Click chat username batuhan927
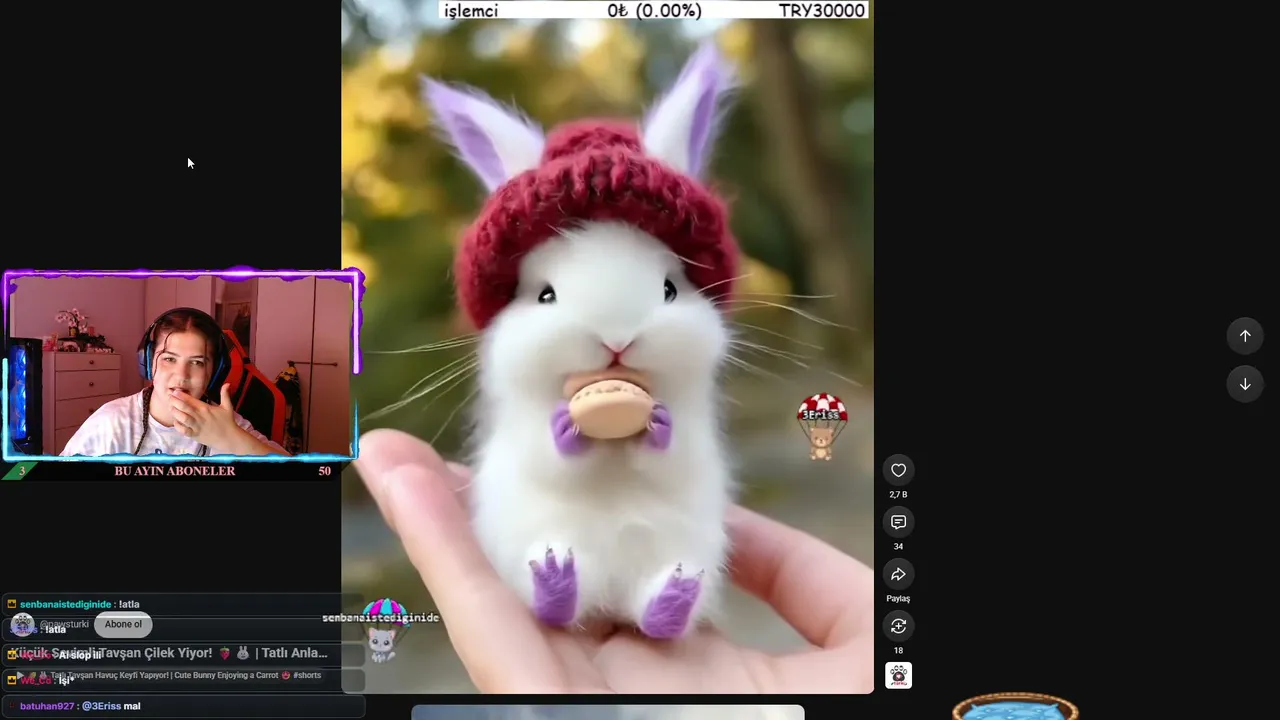Viewport: 1280px width, 720px height. [47, 706]
